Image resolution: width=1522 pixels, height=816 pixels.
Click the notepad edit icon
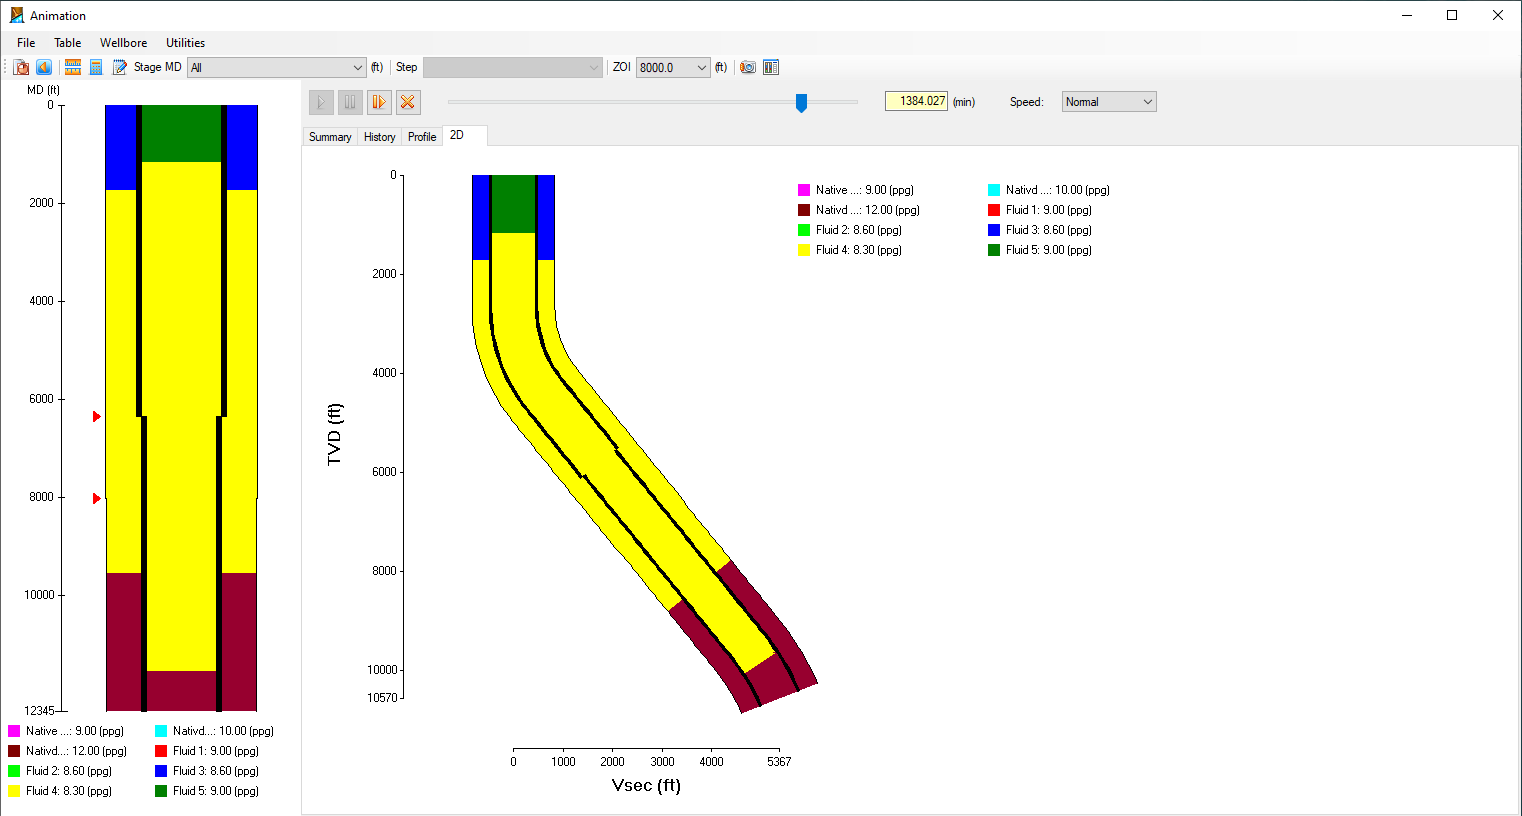point(119,67)
